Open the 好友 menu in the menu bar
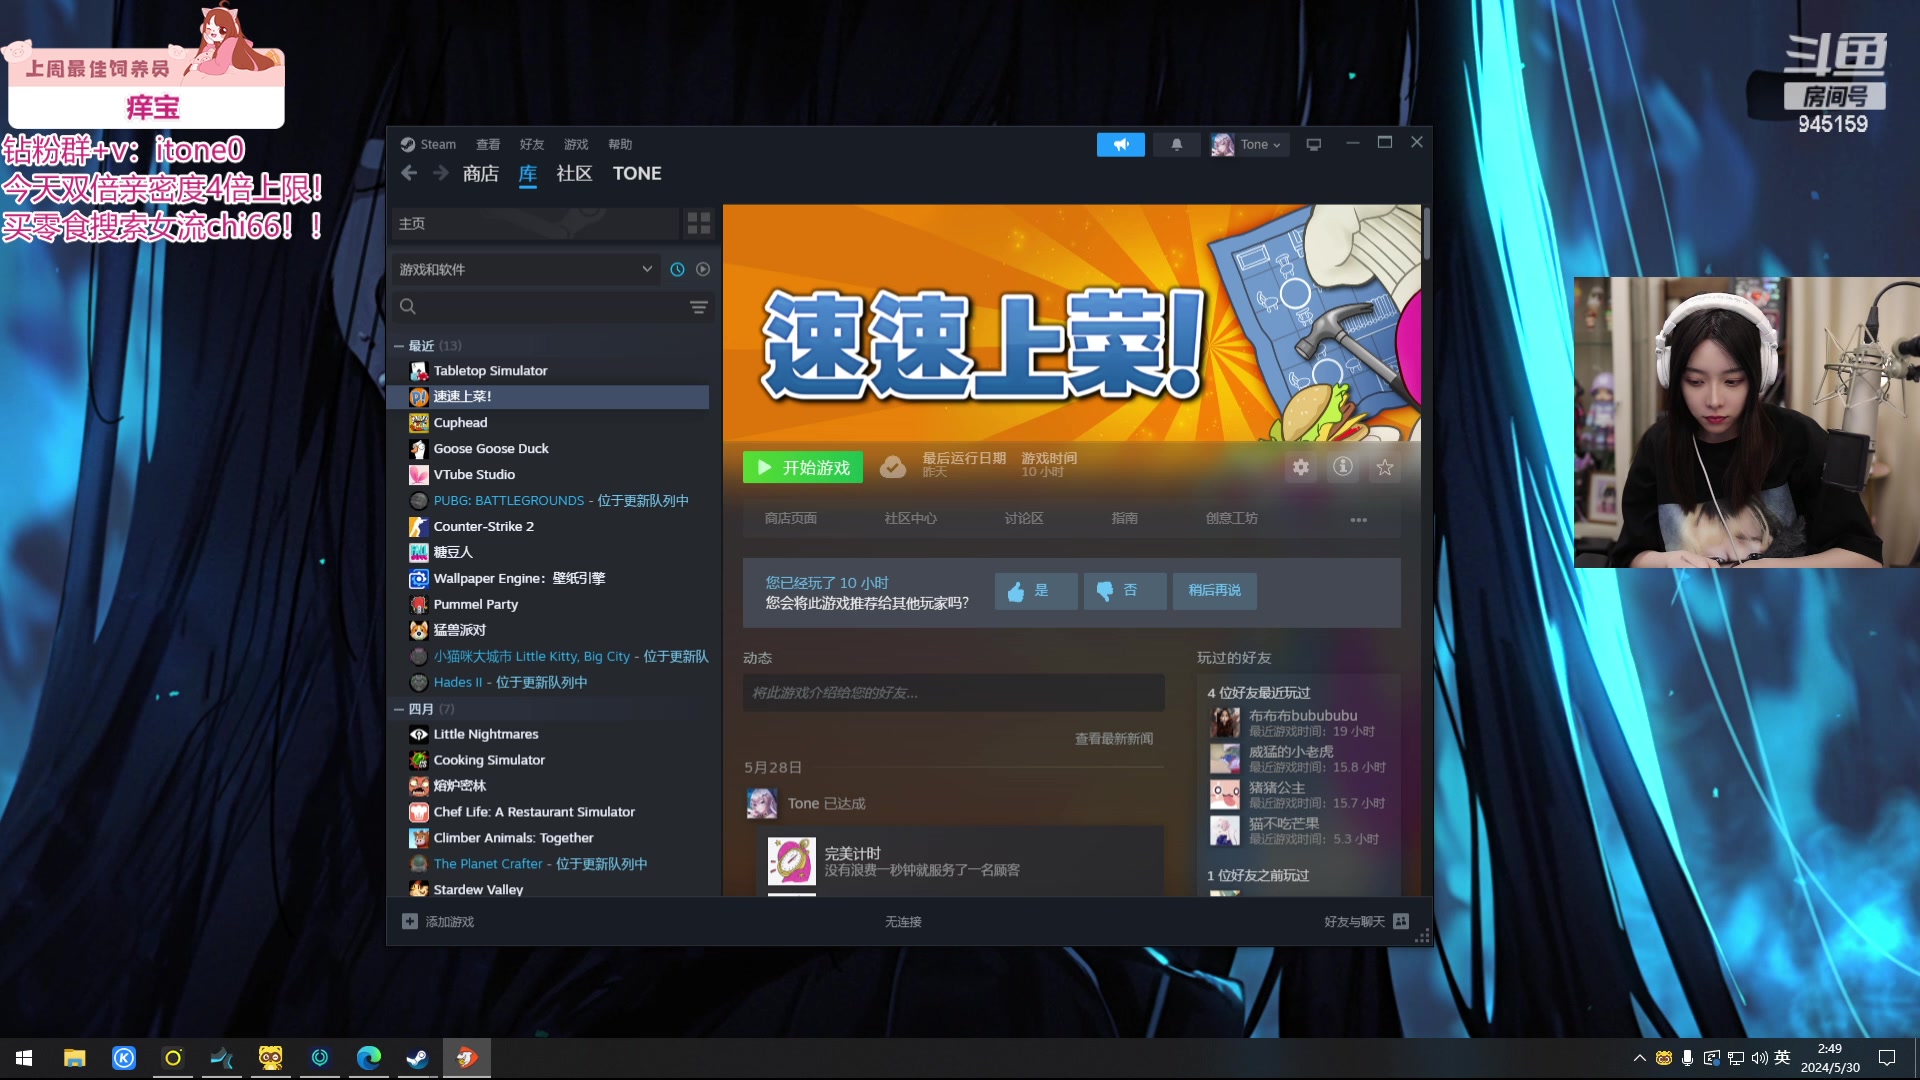The image size is (1920, 1080). pos(532,144)
